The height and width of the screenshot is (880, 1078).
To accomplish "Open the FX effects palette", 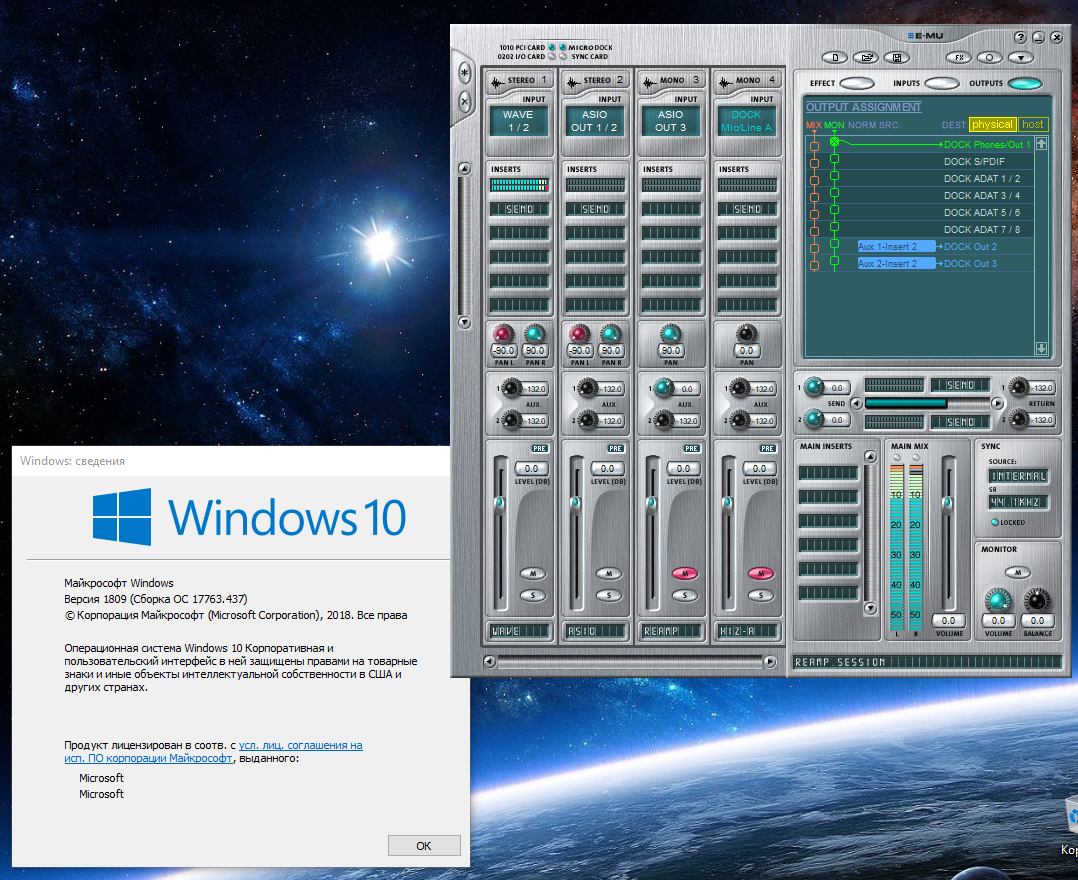I will click(959, 58).
